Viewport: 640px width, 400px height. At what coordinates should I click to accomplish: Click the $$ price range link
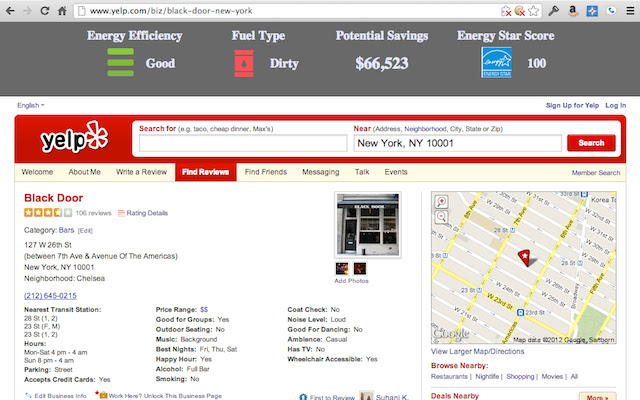click(x=204, y=310)
